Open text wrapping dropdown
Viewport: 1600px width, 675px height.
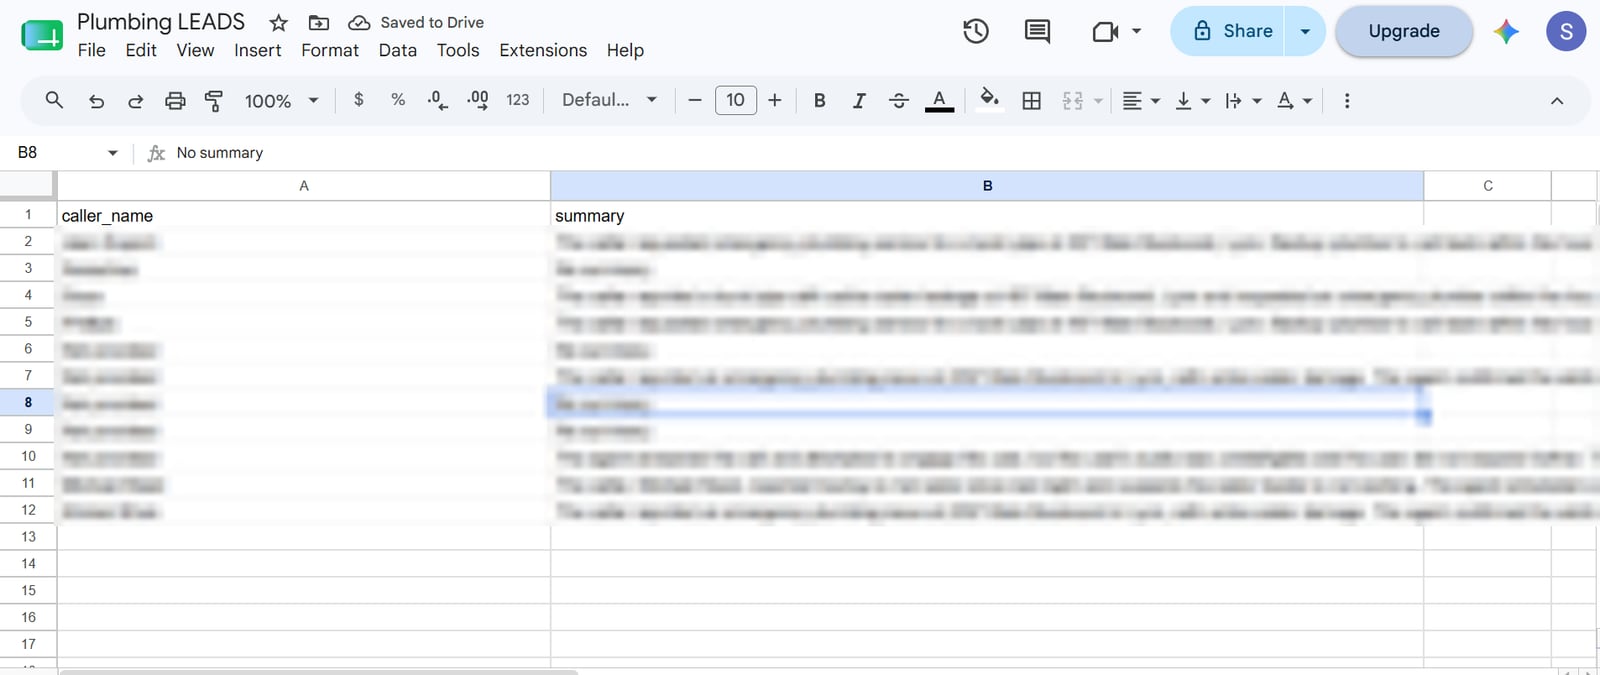1243,100
